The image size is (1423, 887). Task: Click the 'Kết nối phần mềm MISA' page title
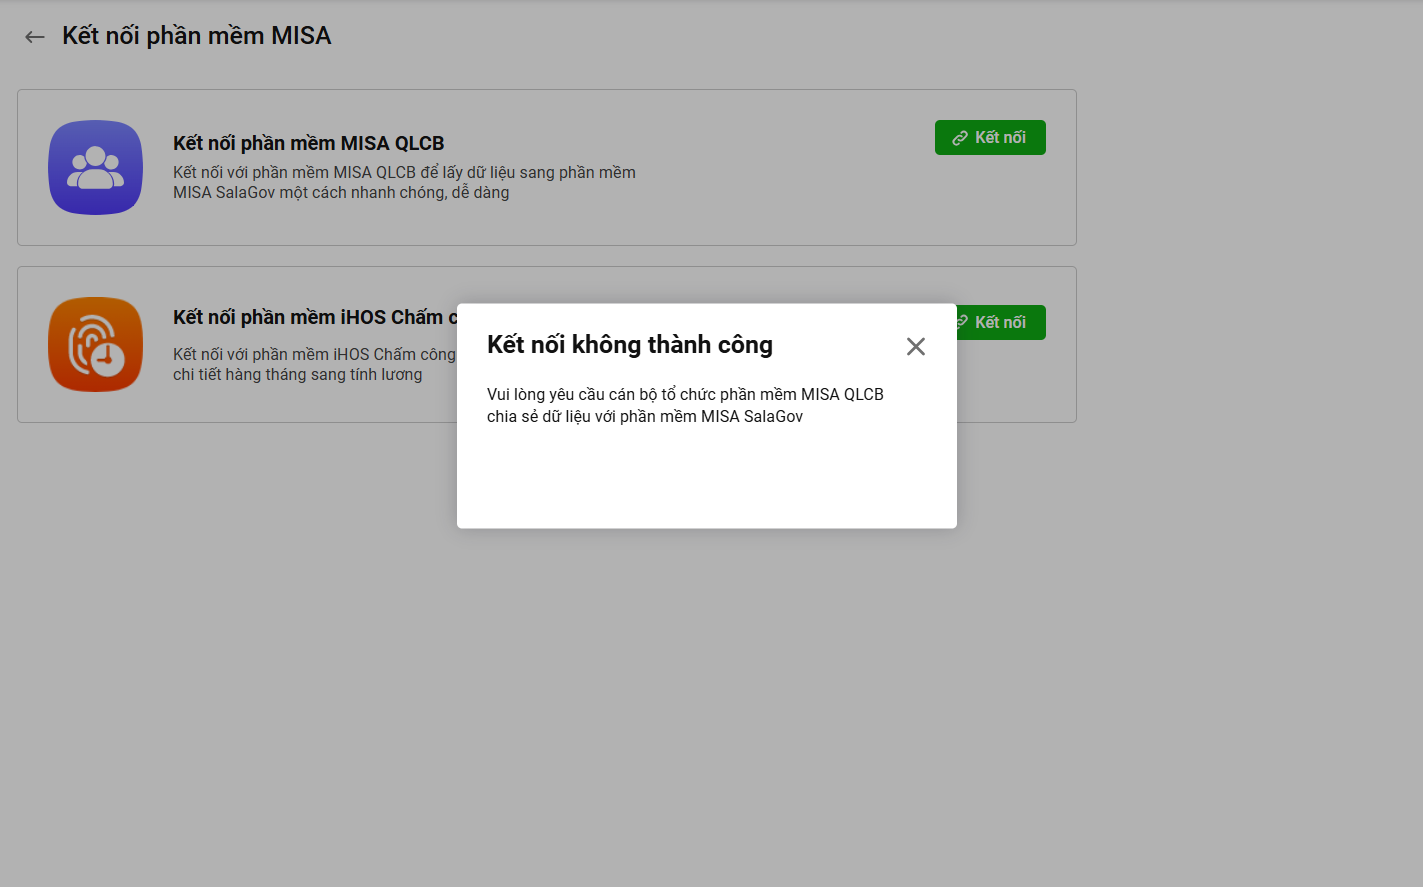(x=196, y=36)
